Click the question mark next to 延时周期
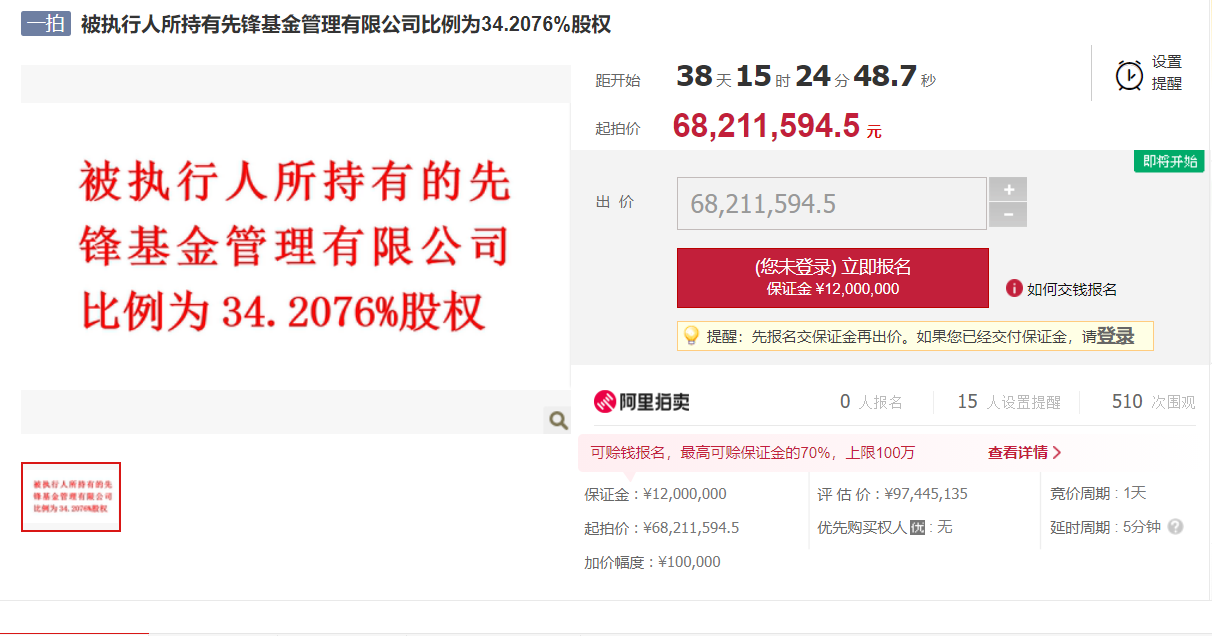Viewport: 1212px width, 636px height. pos(1176,527)
